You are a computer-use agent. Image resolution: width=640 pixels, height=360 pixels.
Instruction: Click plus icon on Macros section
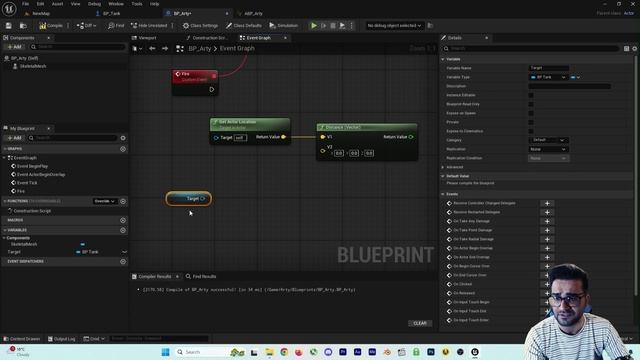(123, 220)
